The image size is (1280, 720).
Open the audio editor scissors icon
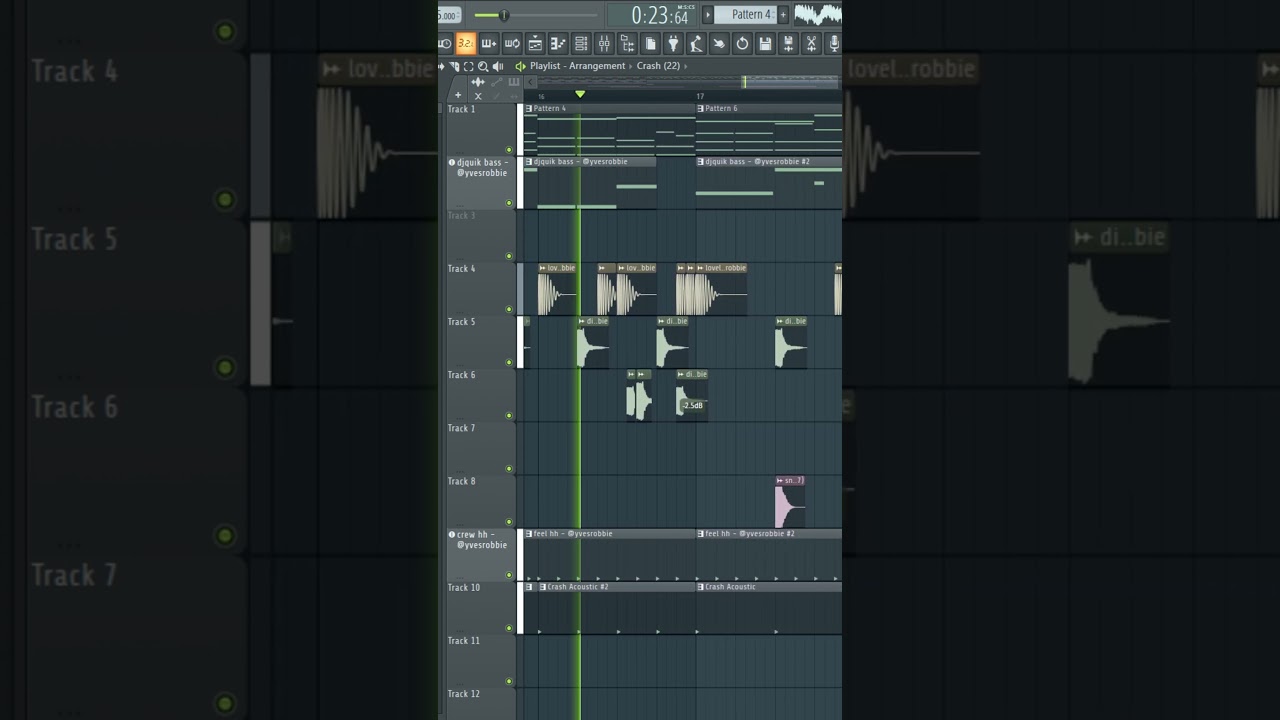point(811,43)
